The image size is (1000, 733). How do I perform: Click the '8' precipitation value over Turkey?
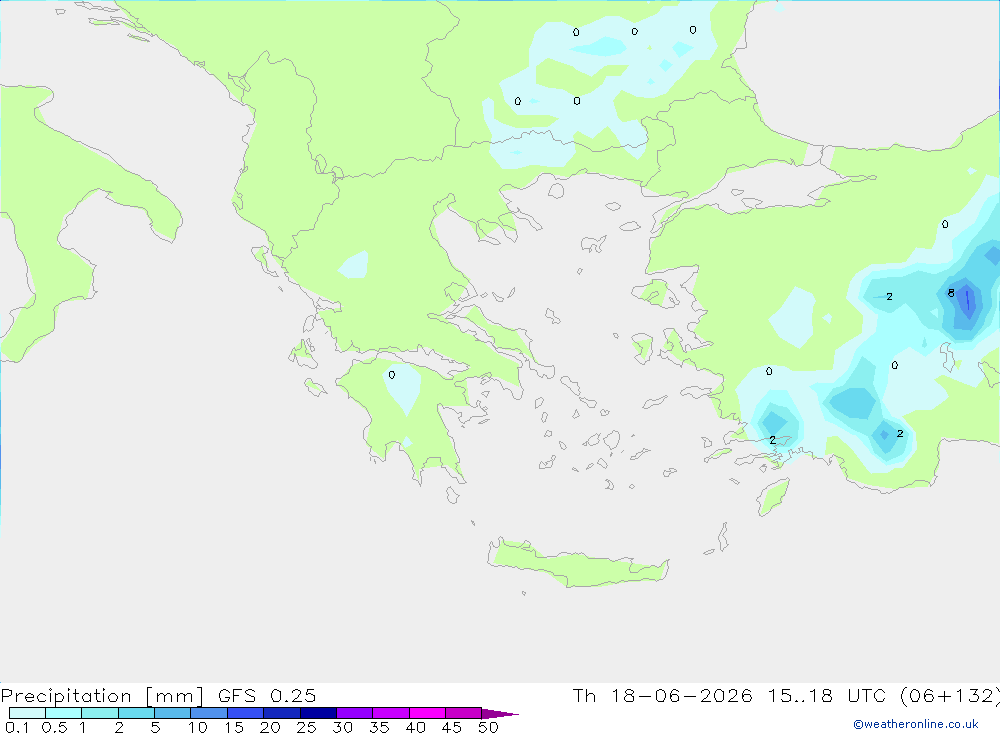click(951, 293)
